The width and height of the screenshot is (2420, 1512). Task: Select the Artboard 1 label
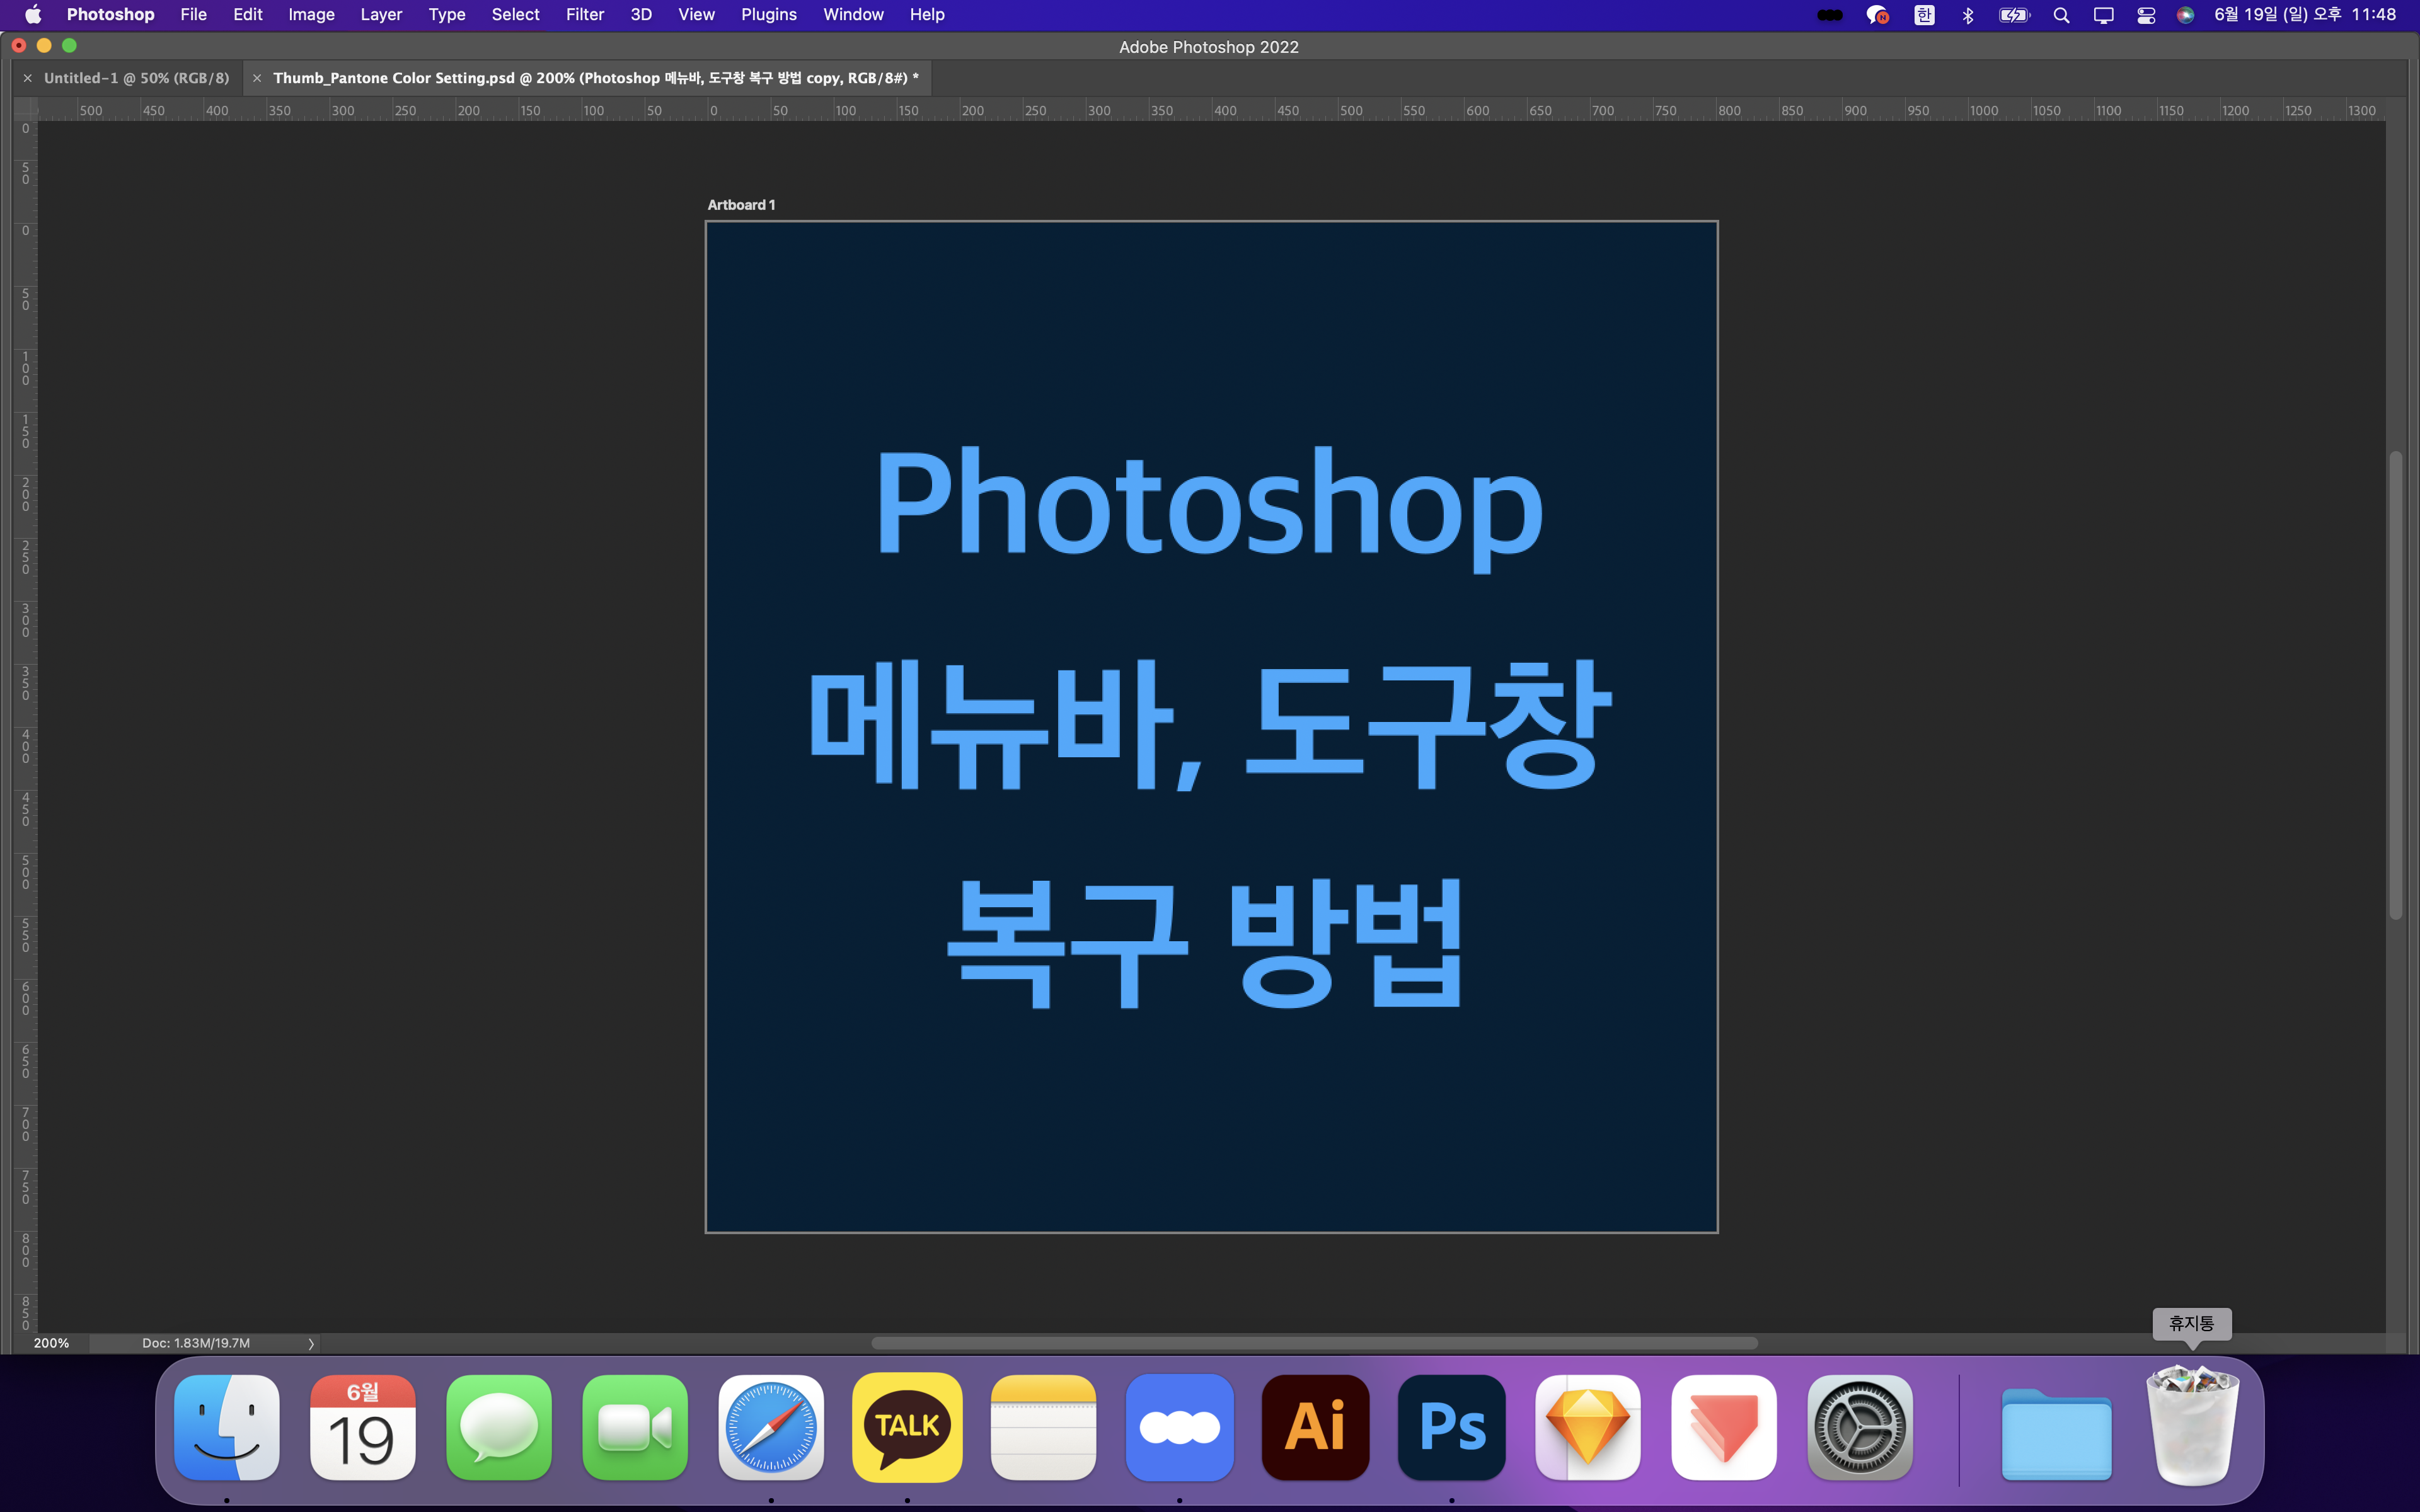(x=741, y=205)
